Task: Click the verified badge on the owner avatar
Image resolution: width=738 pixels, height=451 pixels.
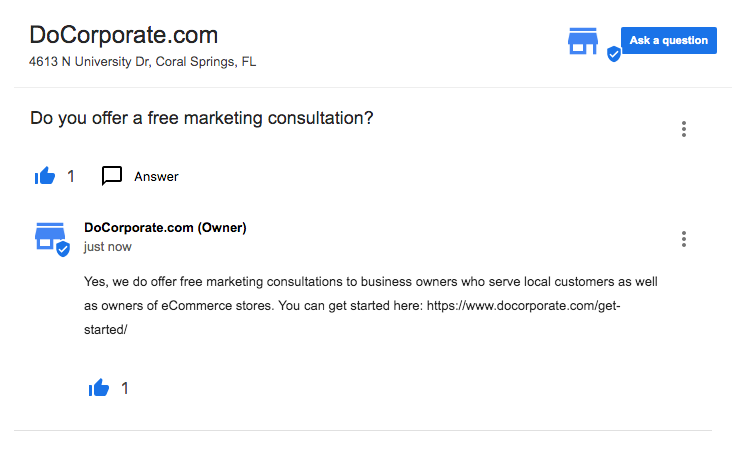Action: (63, 249)
